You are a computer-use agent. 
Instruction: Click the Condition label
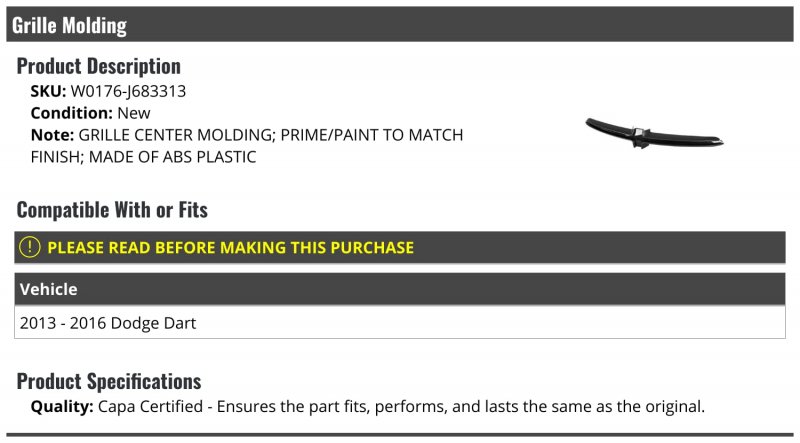[x=71, y=113]
